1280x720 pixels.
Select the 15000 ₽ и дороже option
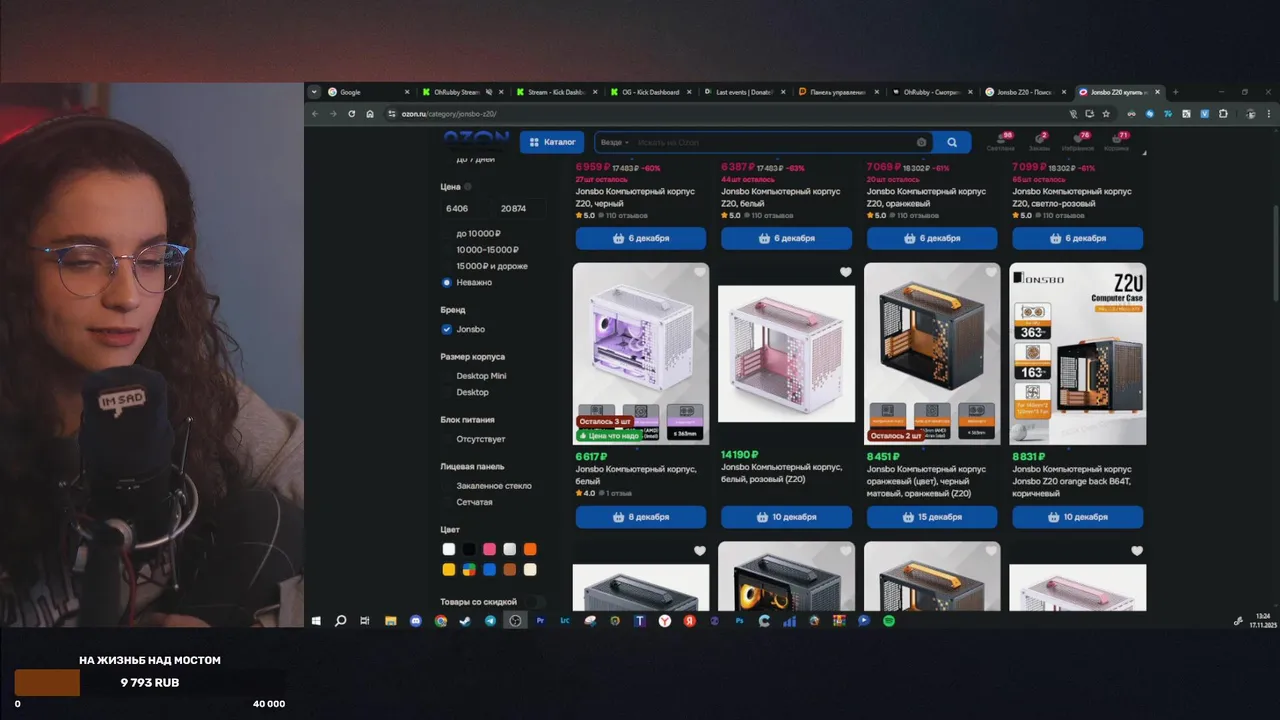click(x=447, y=266)
